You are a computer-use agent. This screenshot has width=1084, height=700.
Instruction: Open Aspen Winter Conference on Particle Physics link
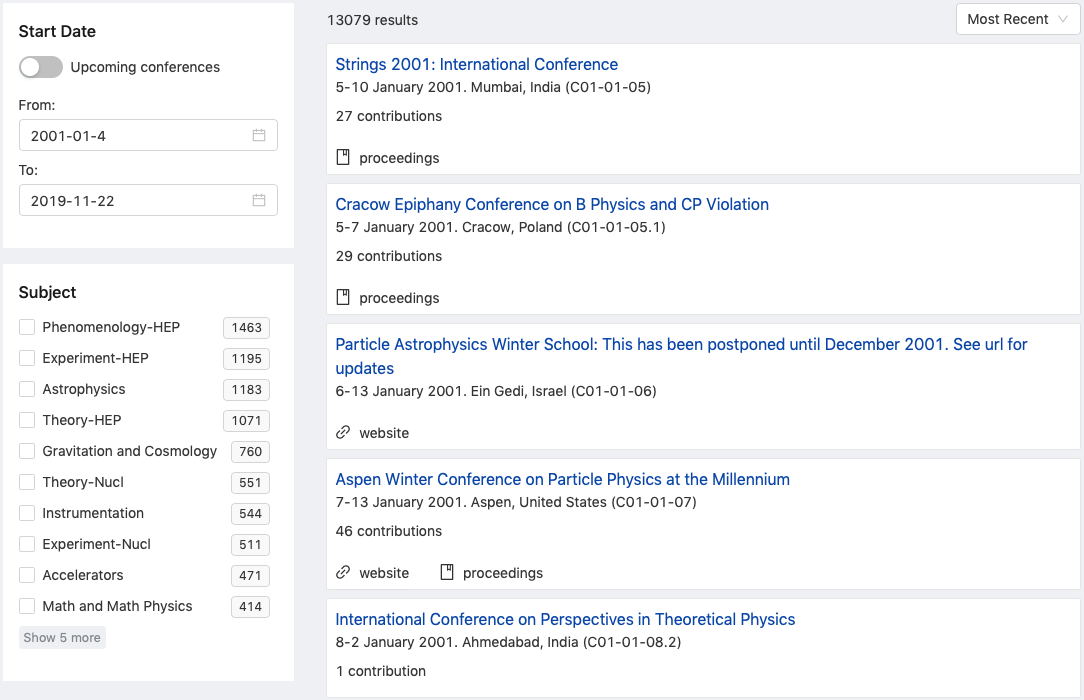tap(562, 479)
